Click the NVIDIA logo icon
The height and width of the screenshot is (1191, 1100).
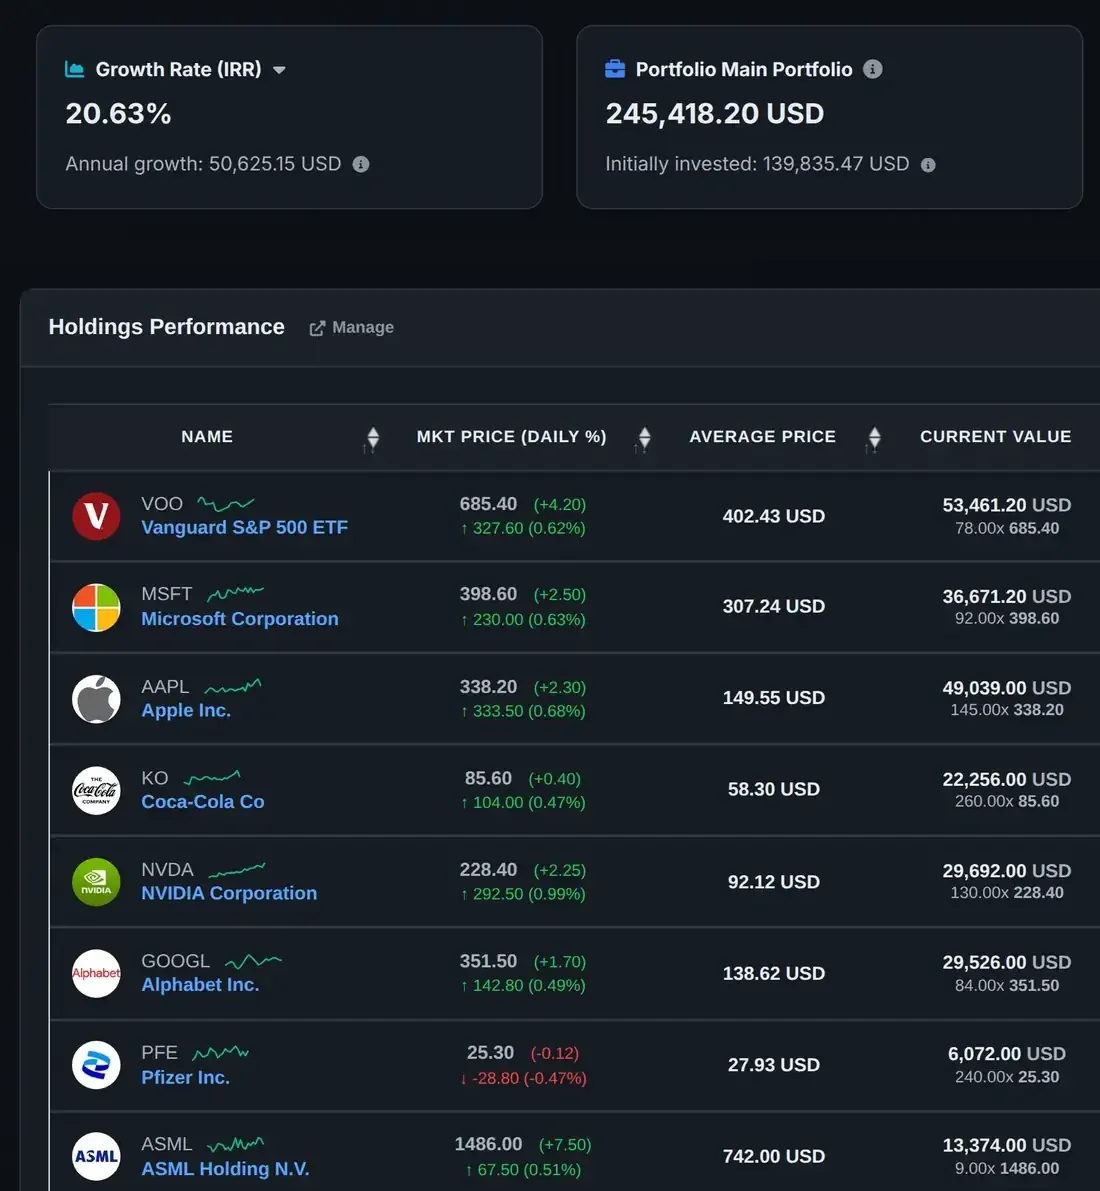click(96, 882)
